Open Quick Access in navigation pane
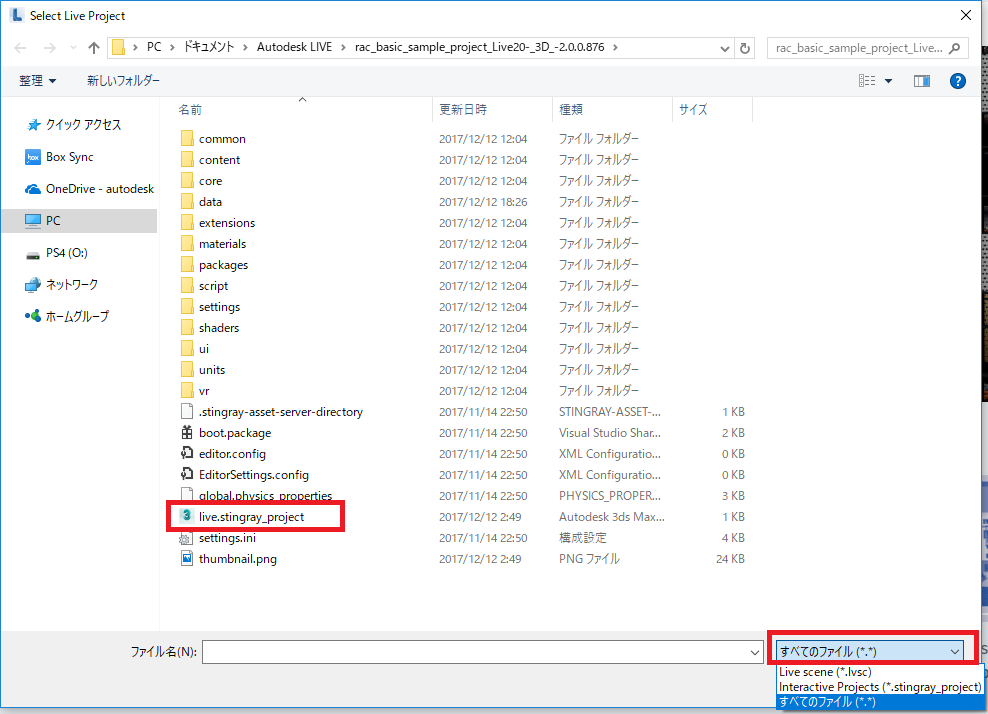 pos(74,125)
